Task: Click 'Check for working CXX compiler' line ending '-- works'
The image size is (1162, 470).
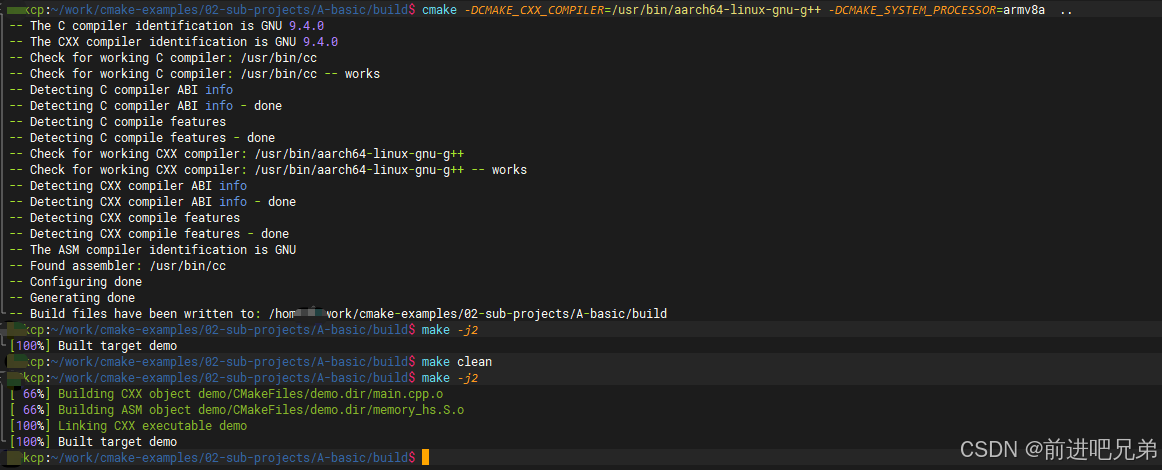Action: pyautogui.click(x=268, y=170)
